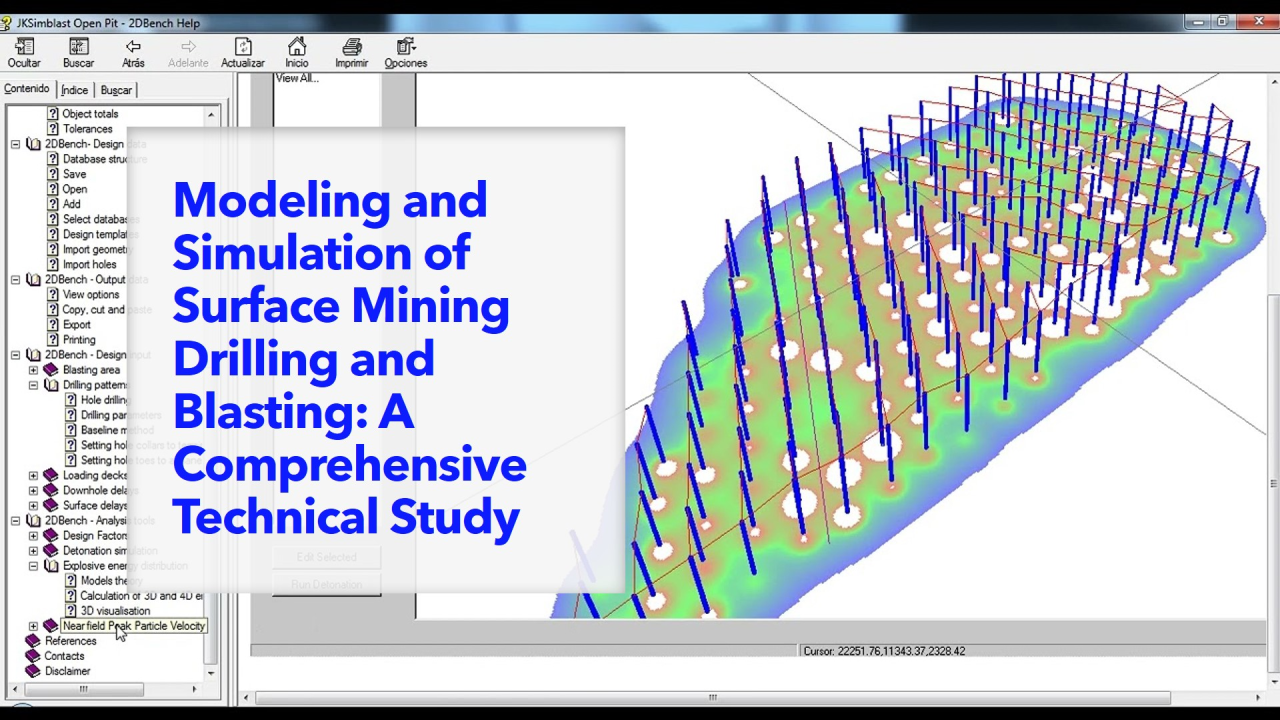The image size is (1280, 720).
Task: Click the help icon beside Object totals
Action: coord(53,114)
